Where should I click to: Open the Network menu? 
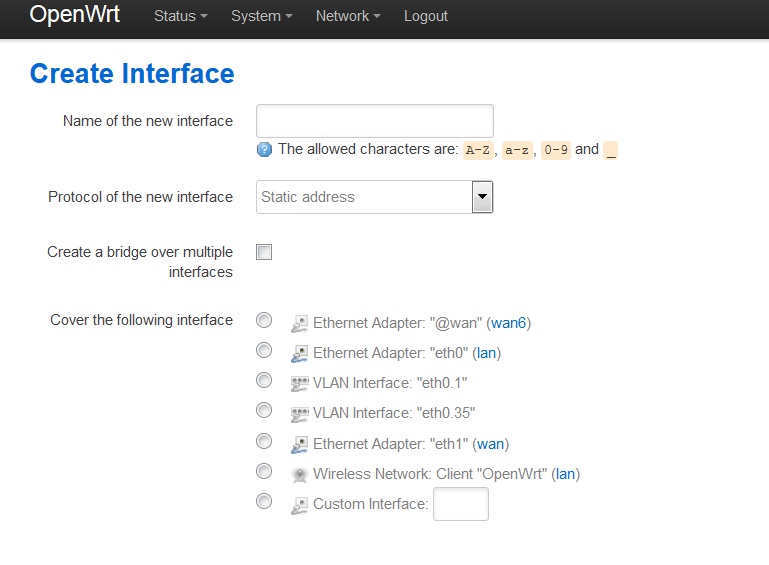coord(348,16)
